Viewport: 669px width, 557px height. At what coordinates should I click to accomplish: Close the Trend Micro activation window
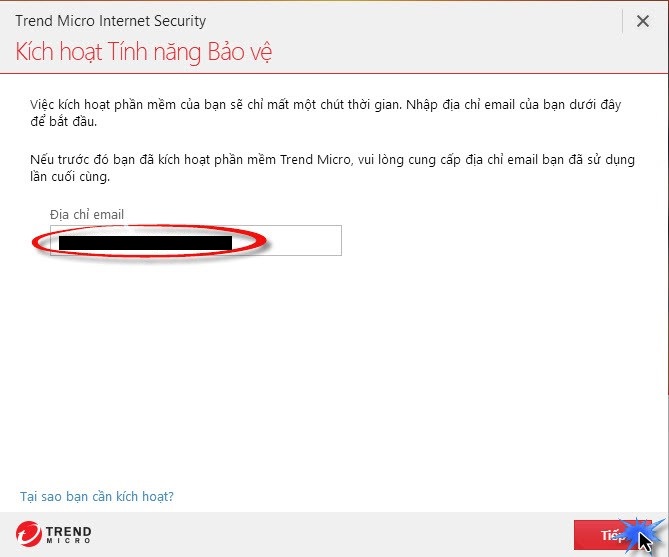(643, 21)
